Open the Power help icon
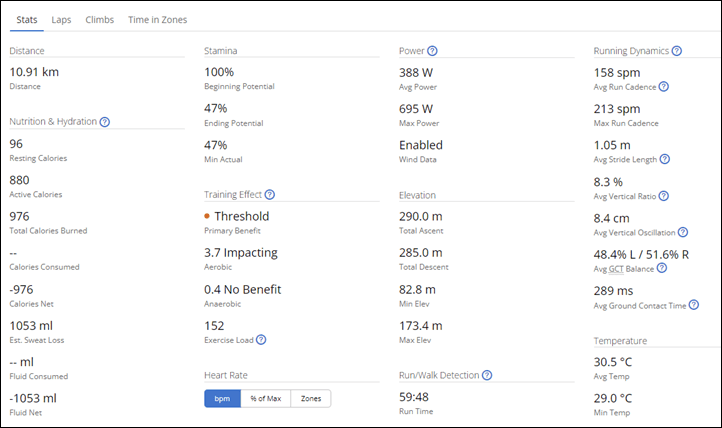 pyautogui.click(x=432, y=51)
